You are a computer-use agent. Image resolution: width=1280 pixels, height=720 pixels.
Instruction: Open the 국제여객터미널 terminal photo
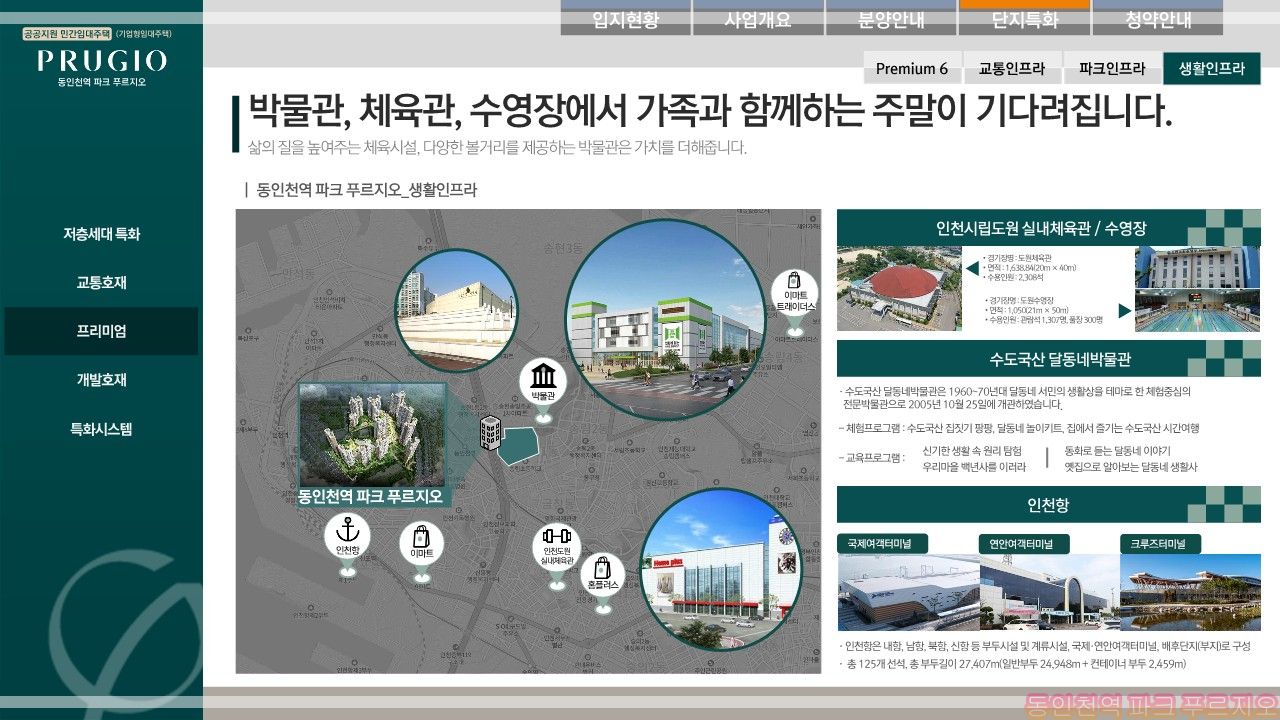coord(907,592)
